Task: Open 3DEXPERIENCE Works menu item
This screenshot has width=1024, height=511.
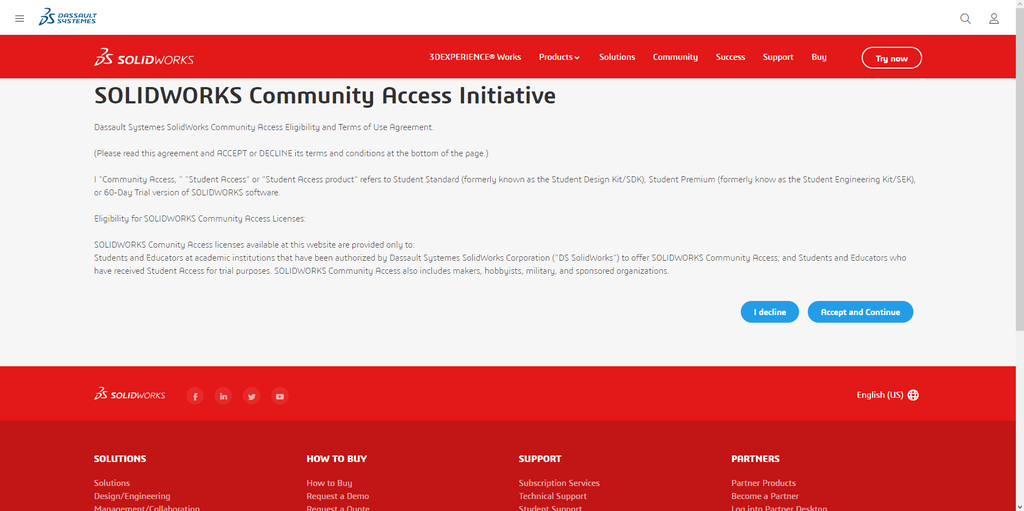Action: pos(475,57)
